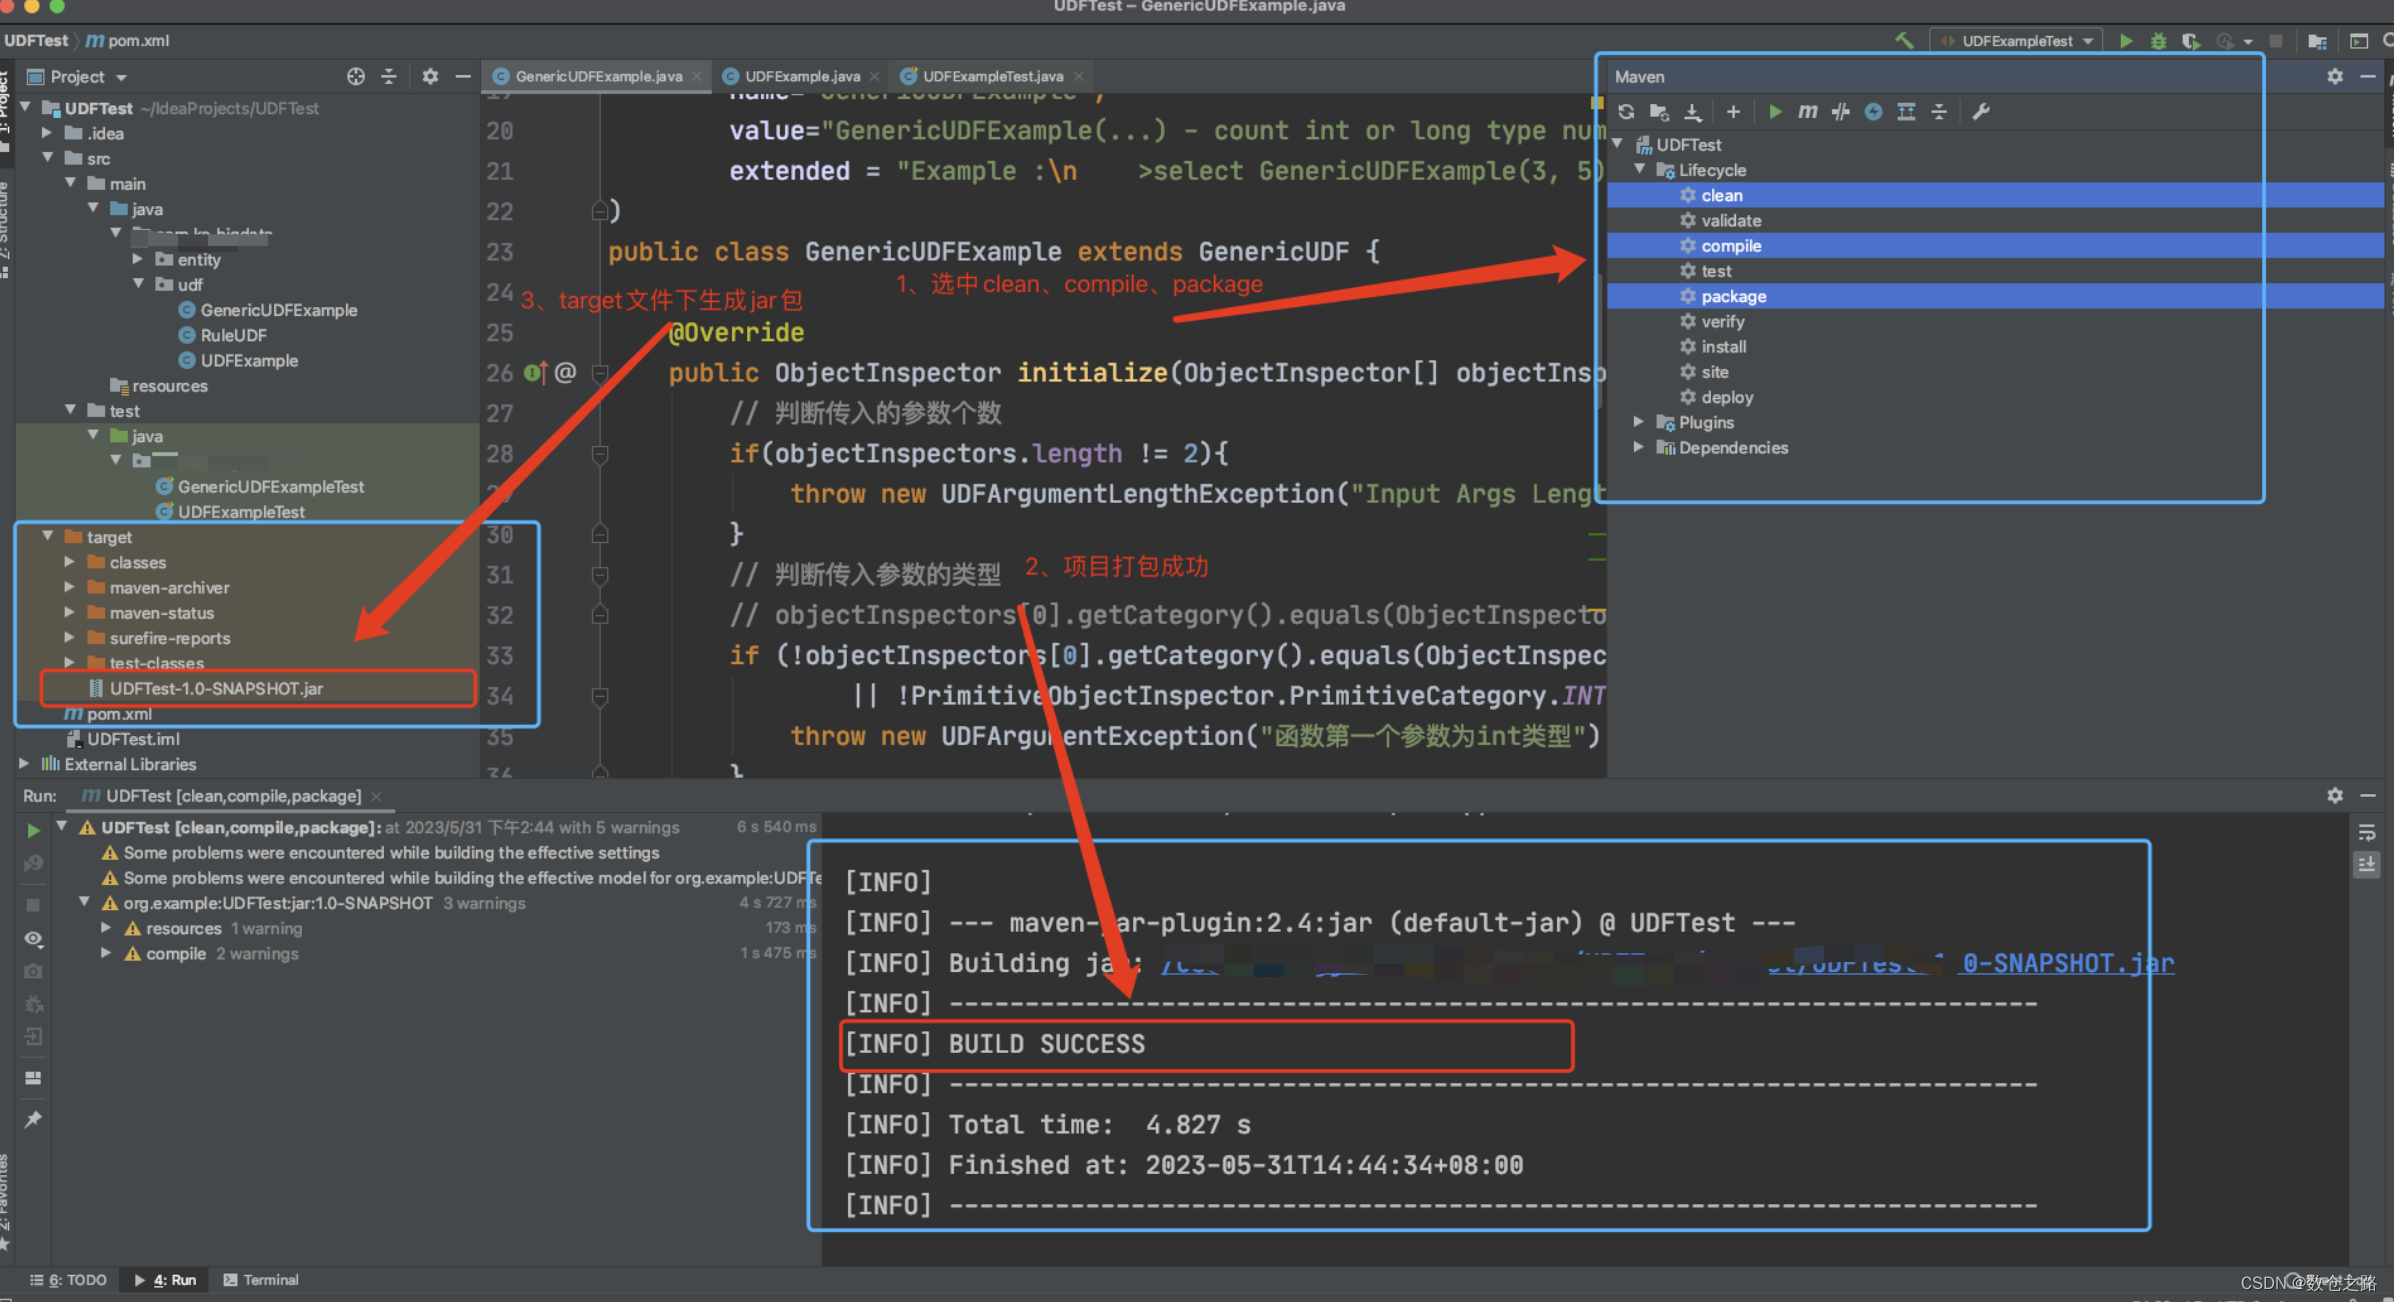Open Maven Settings wrench icon
Screen dimensions: 2394x1302
point(1980,112)
